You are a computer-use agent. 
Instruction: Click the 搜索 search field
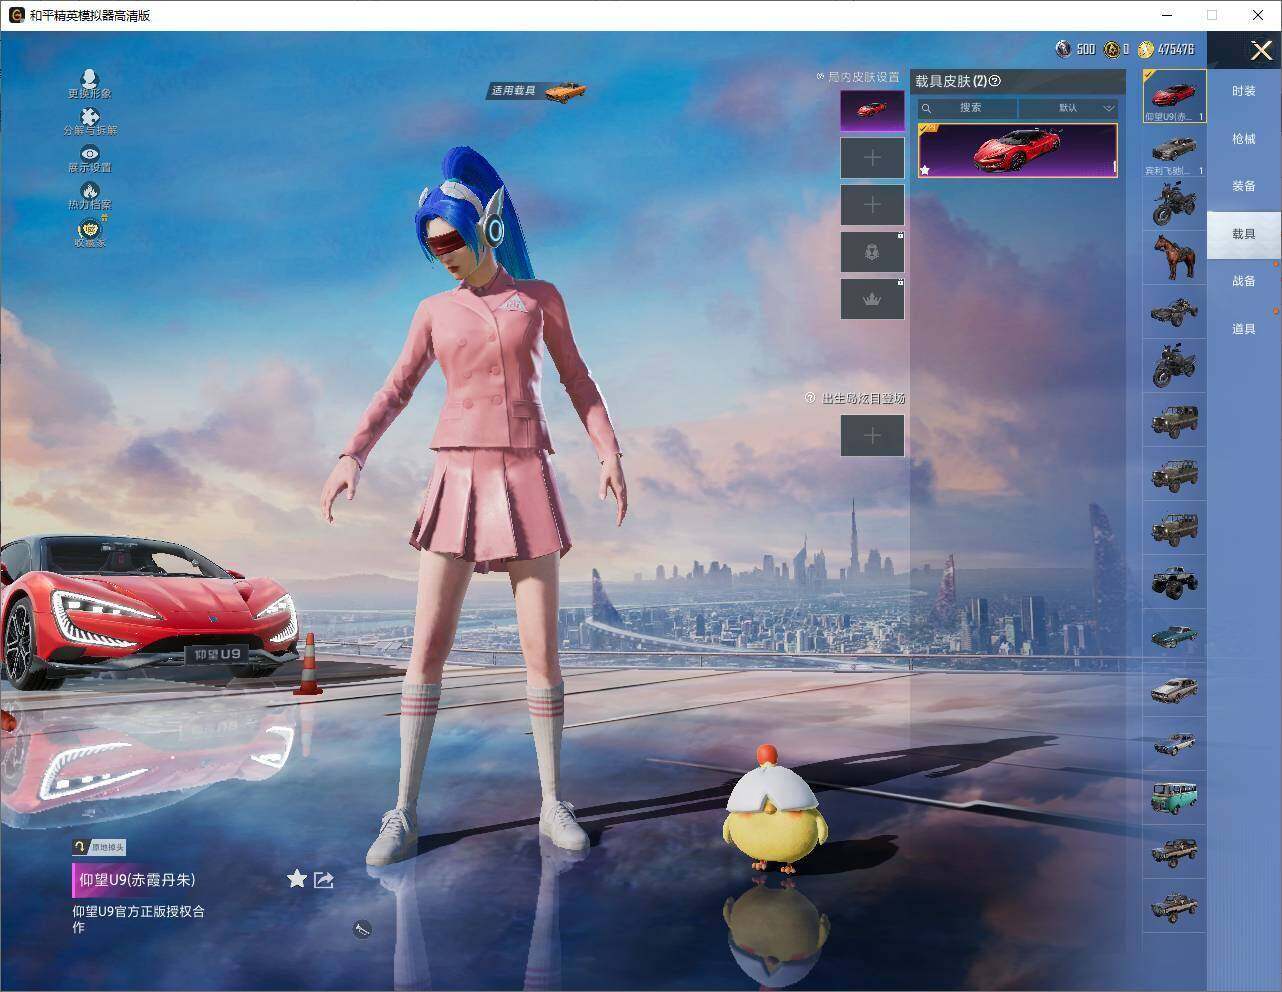968,108
